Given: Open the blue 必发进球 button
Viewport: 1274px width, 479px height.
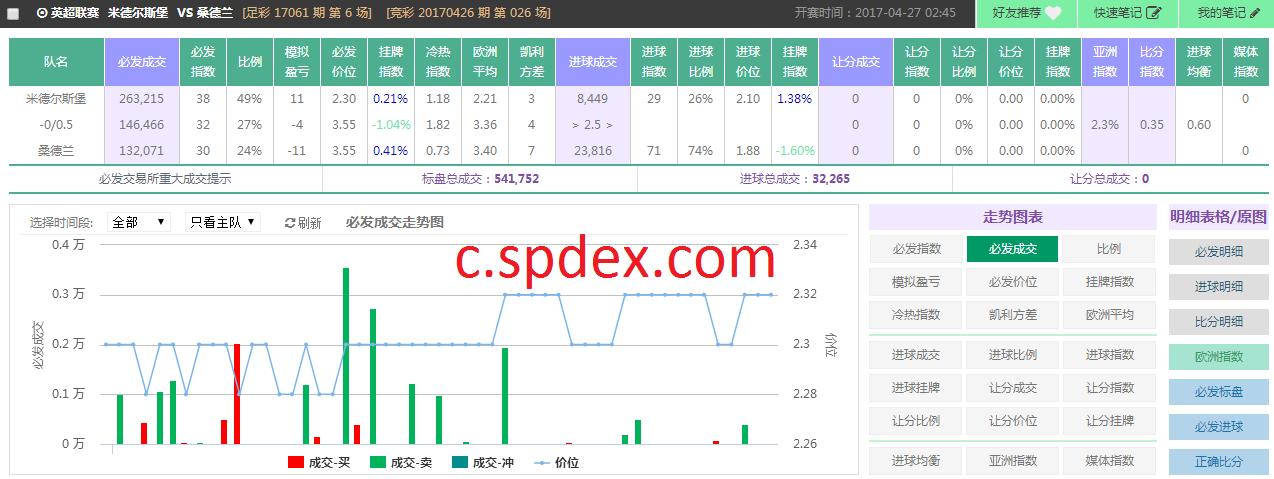Looking at the screenshot, I should (x=1219, y=426).
